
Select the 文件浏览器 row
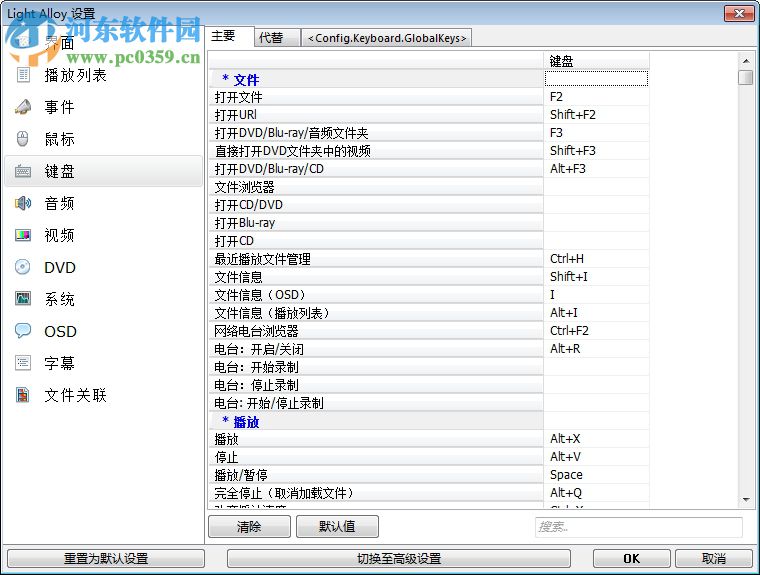(x=376, y=187)
